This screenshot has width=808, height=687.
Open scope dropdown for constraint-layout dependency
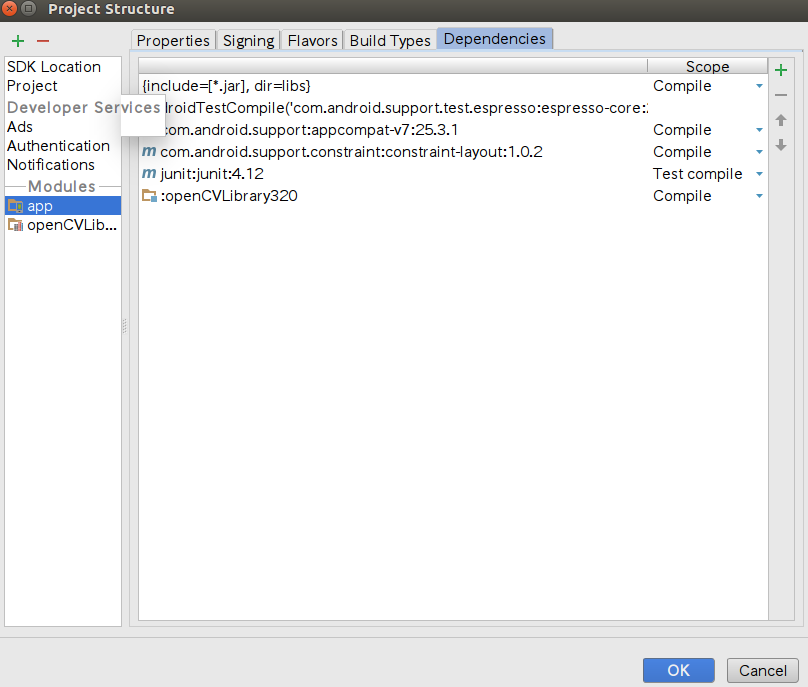coord(759,152)
